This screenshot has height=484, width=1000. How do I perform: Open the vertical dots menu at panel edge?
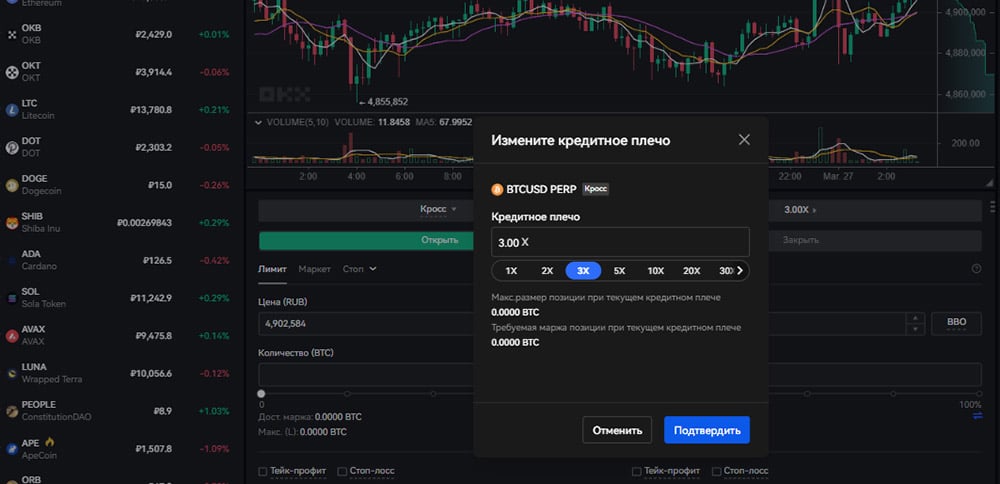point(992,207)
